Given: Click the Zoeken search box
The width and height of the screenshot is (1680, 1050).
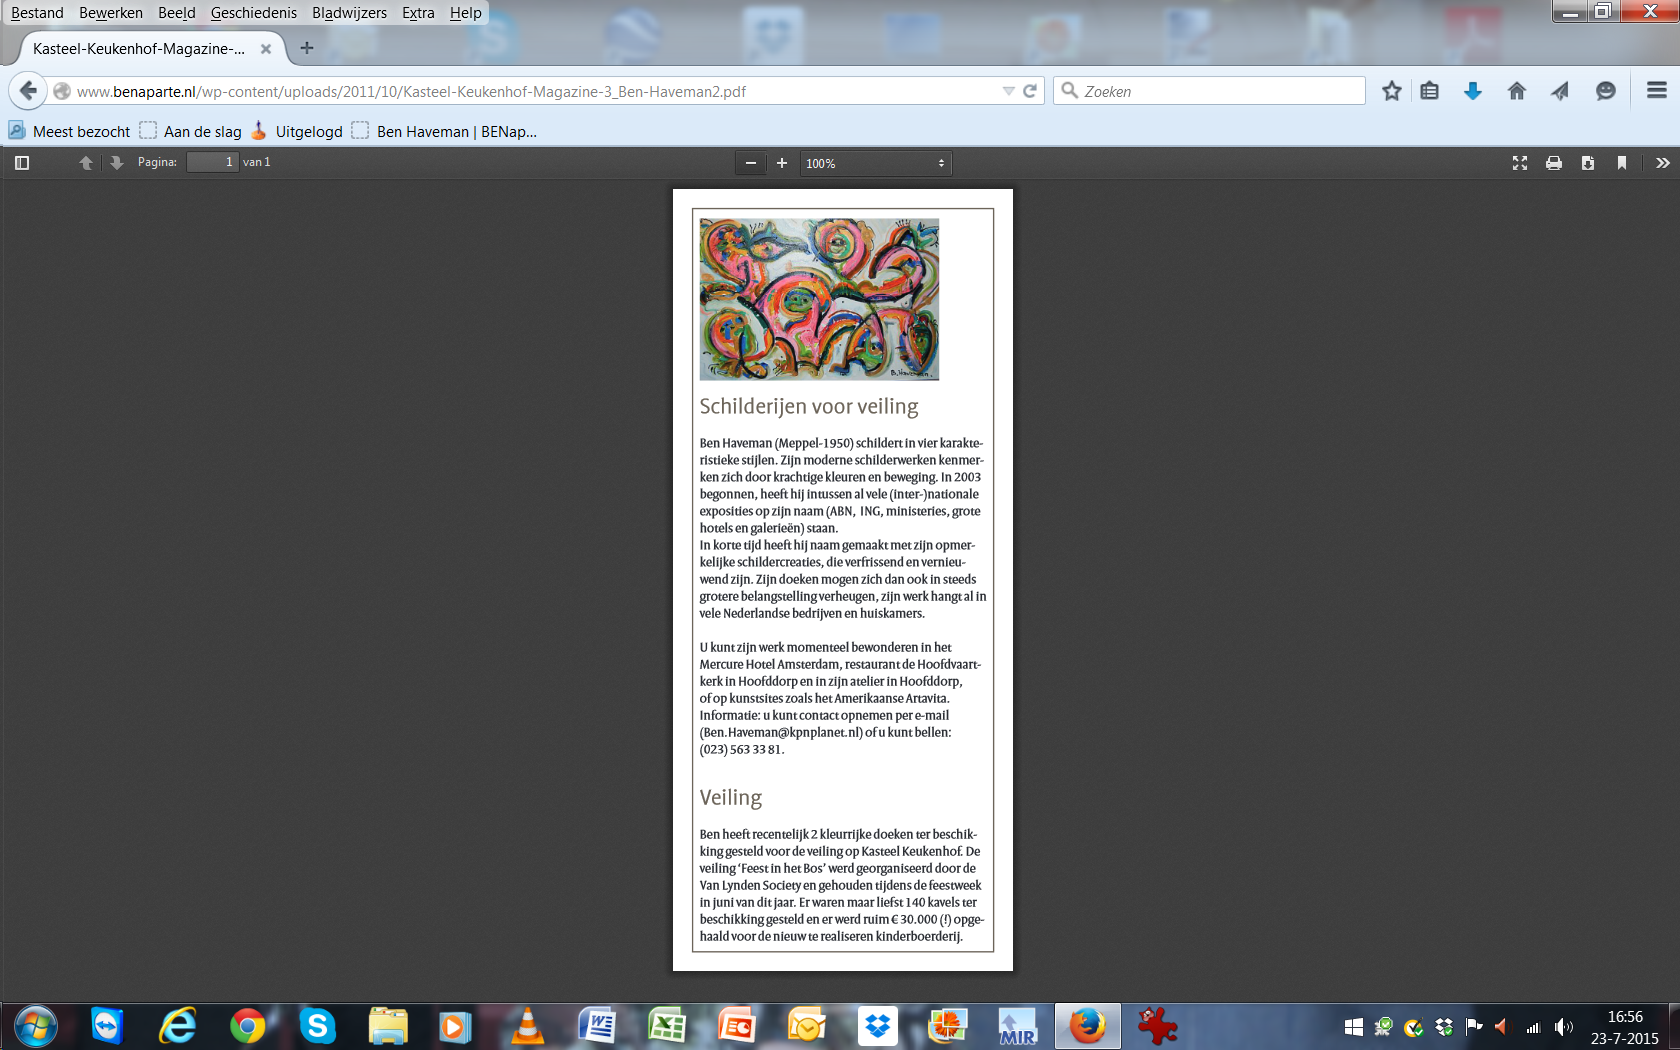Looking at the screenshot, I should point(1210,91).
